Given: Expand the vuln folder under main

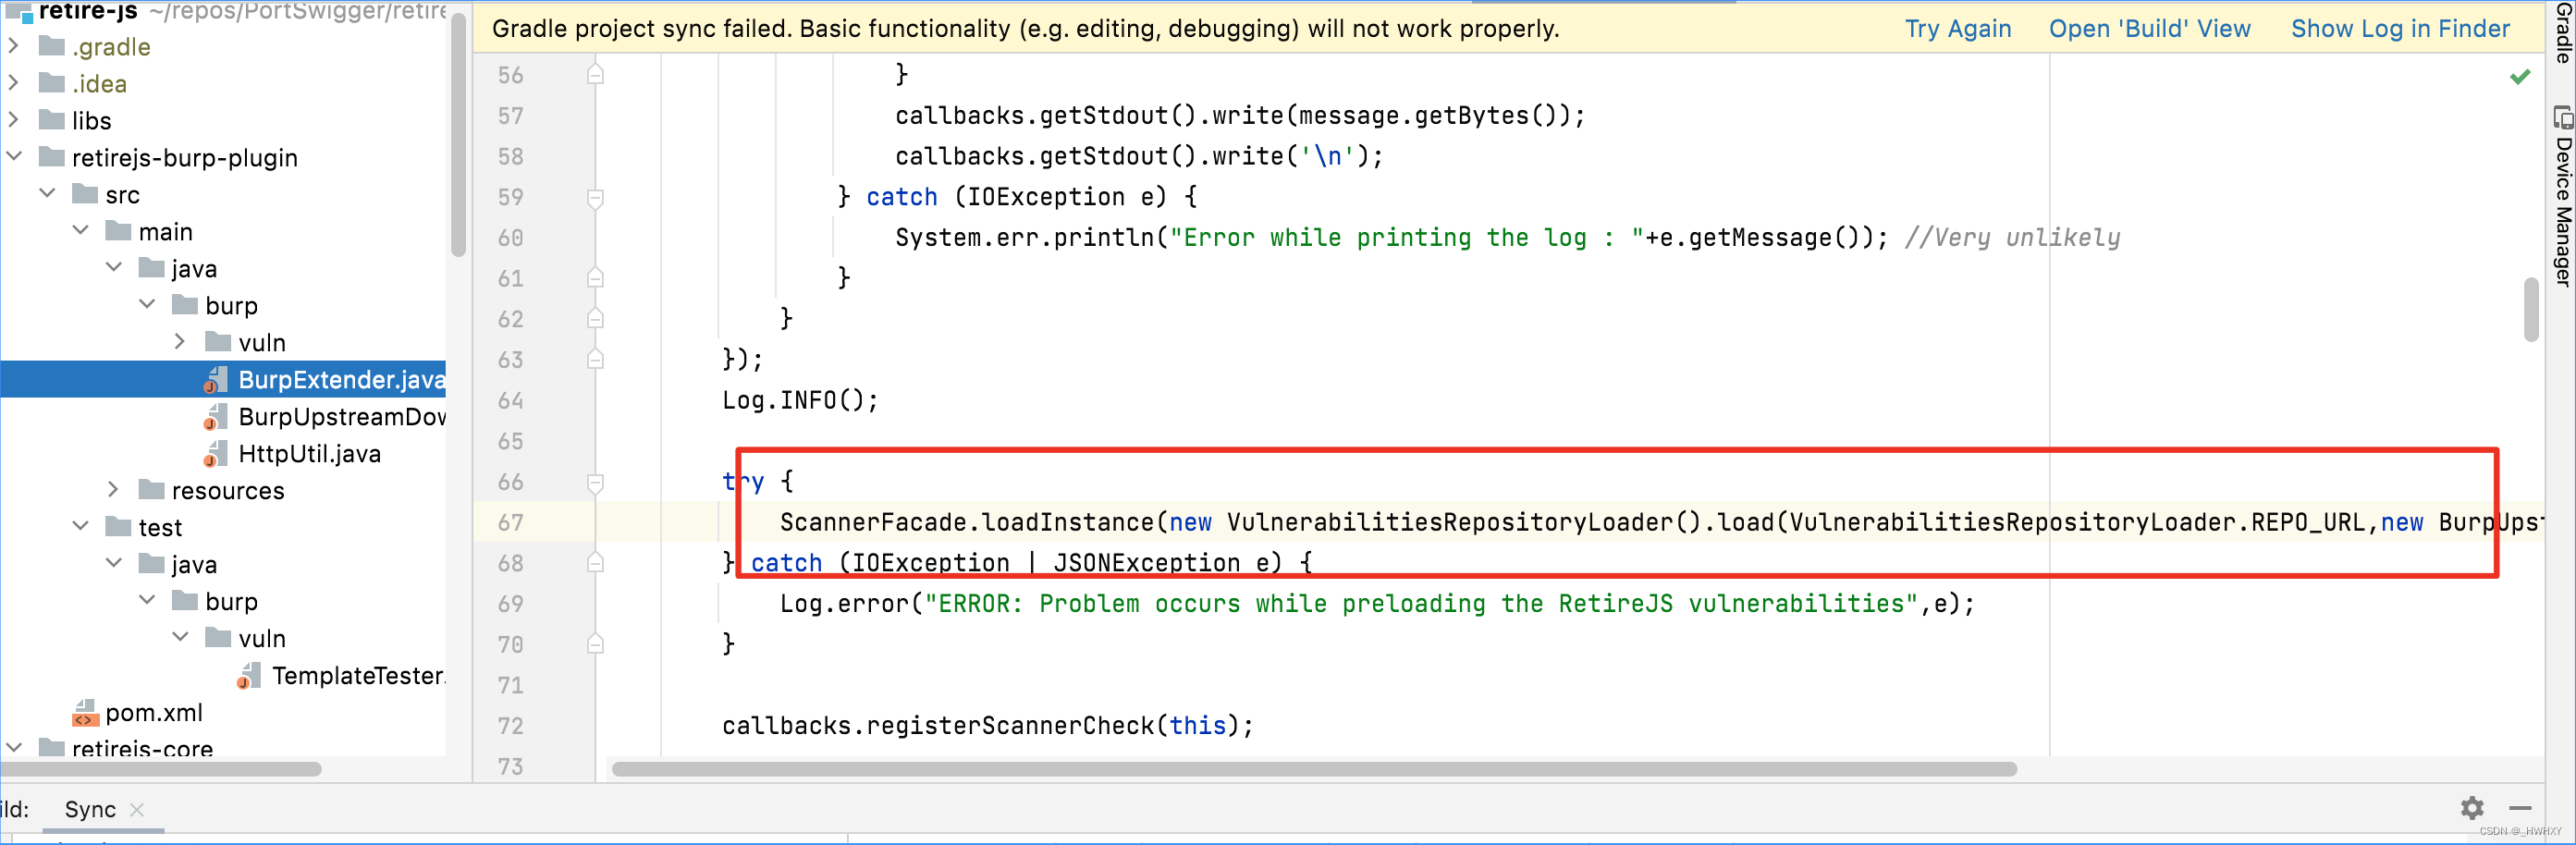Looking at the screenshot, I should pyautogui.click(x=181, y=341).
